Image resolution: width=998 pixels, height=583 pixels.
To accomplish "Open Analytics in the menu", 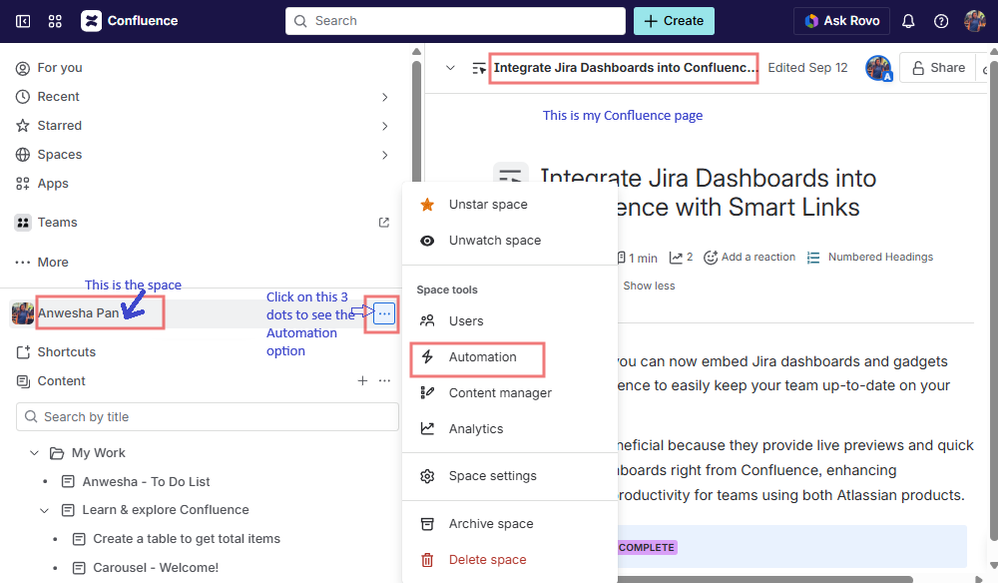I will point(510,429).
